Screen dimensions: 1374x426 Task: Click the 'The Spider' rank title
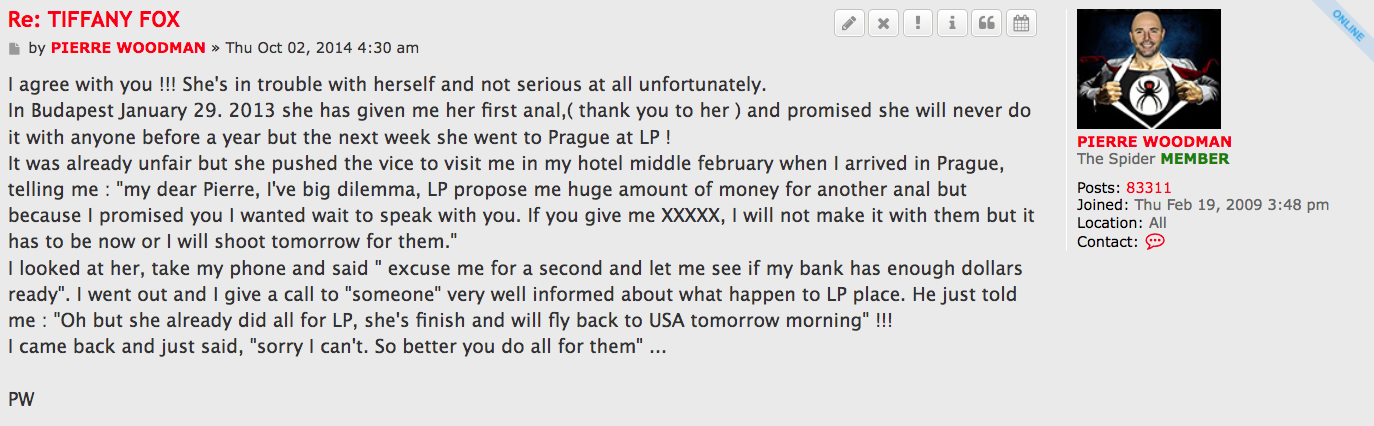[1116, 159]
